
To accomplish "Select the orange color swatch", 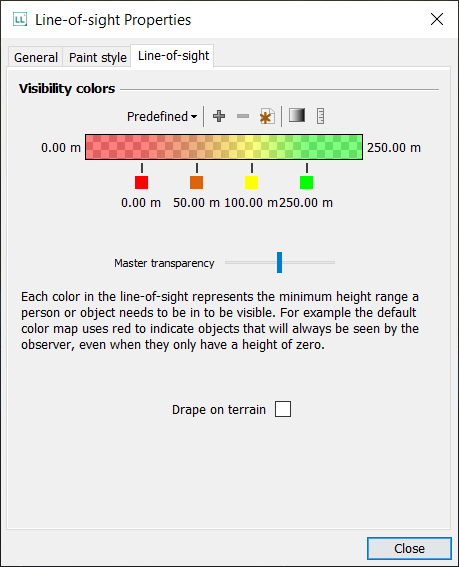I will (x=196, y=182).
